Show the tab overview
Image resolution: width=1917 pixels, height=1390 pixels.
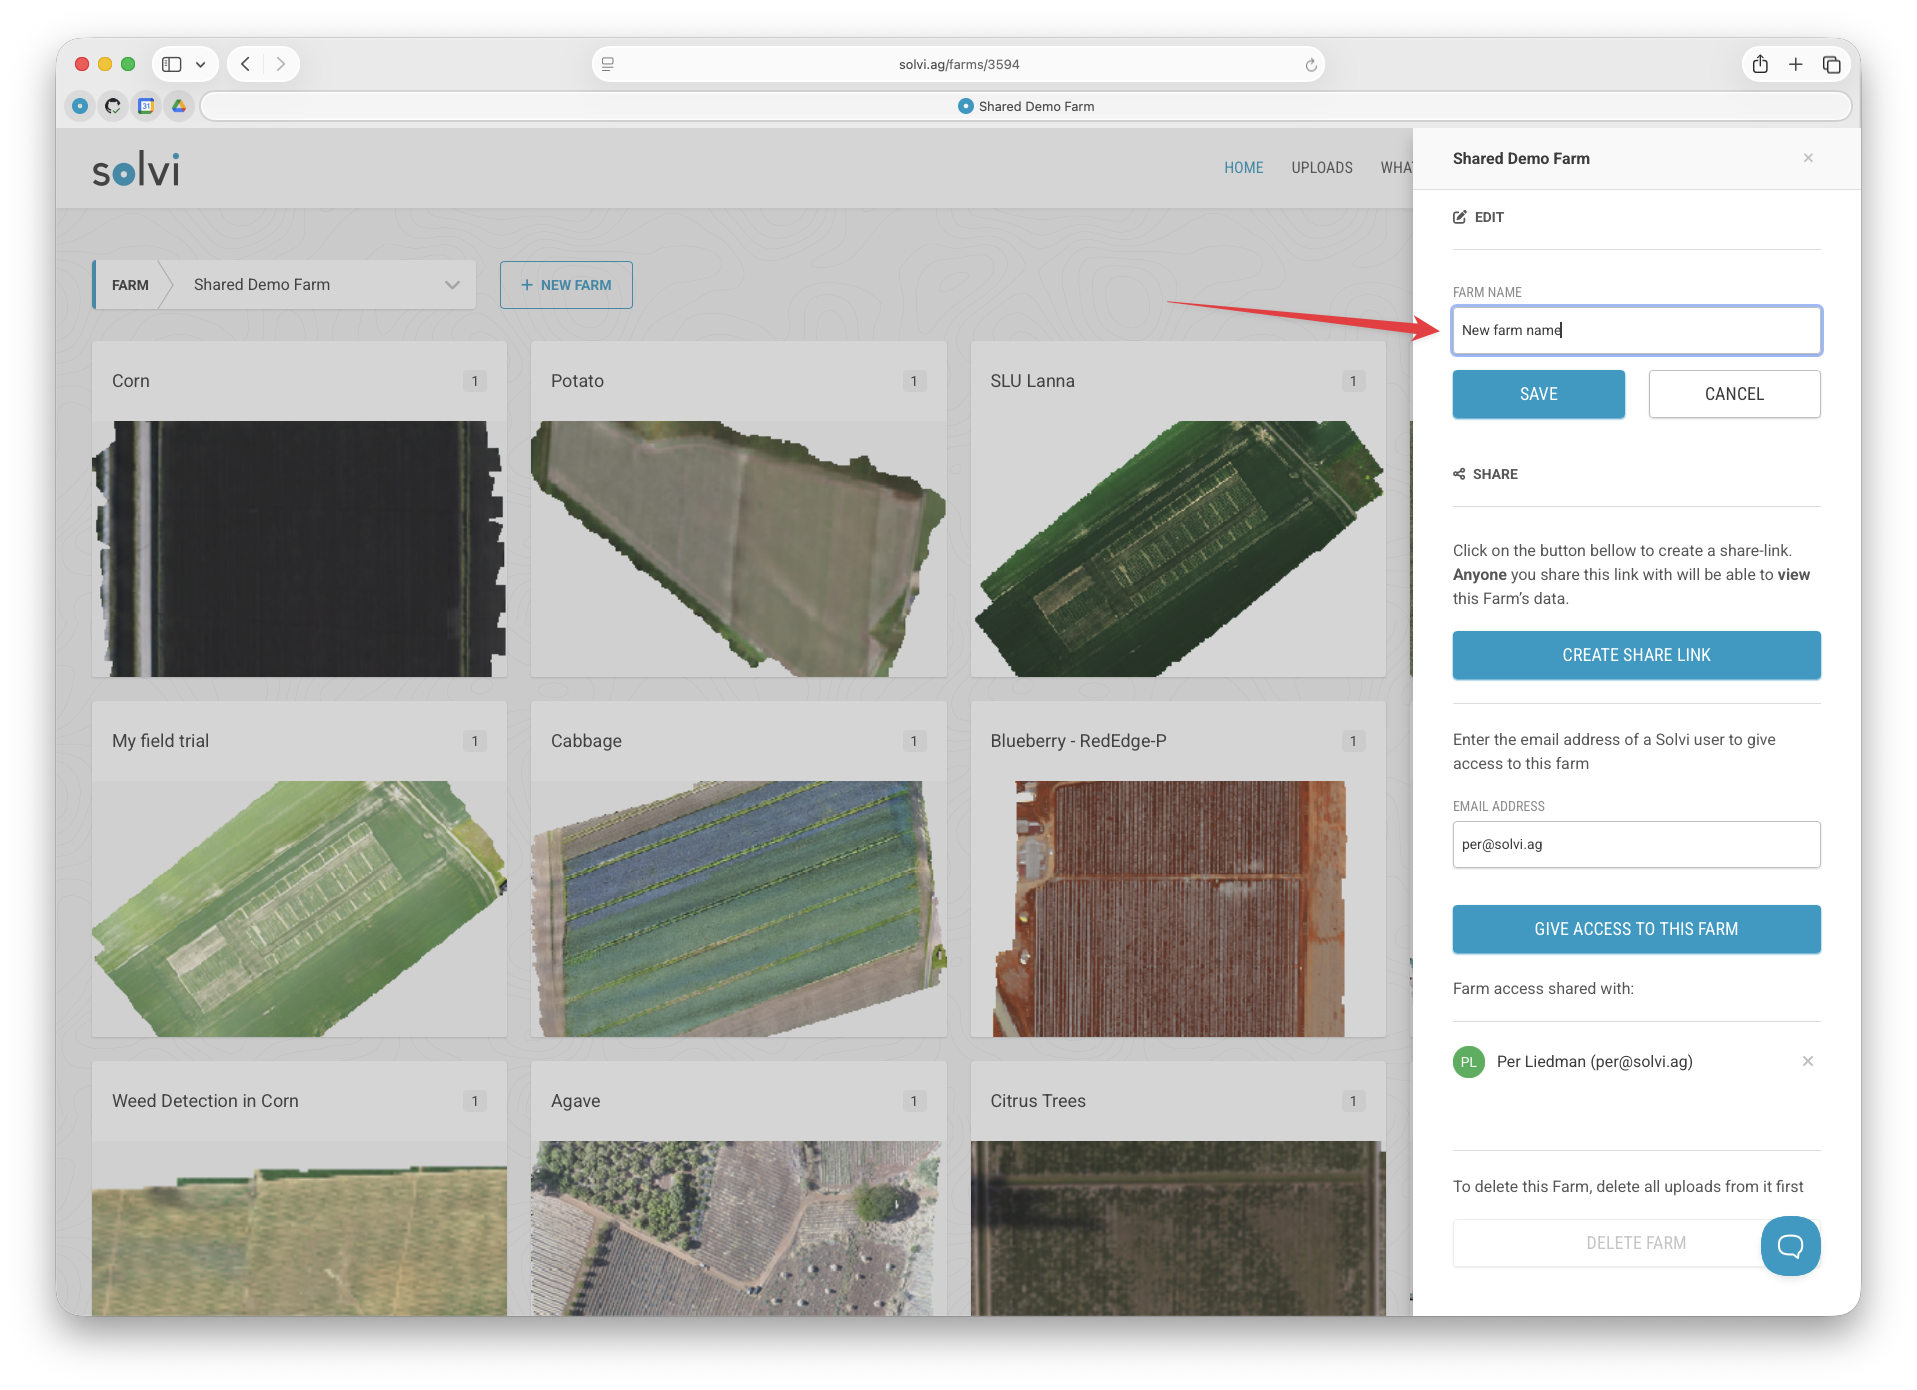pyautogui.click(x=1831, y=64)
